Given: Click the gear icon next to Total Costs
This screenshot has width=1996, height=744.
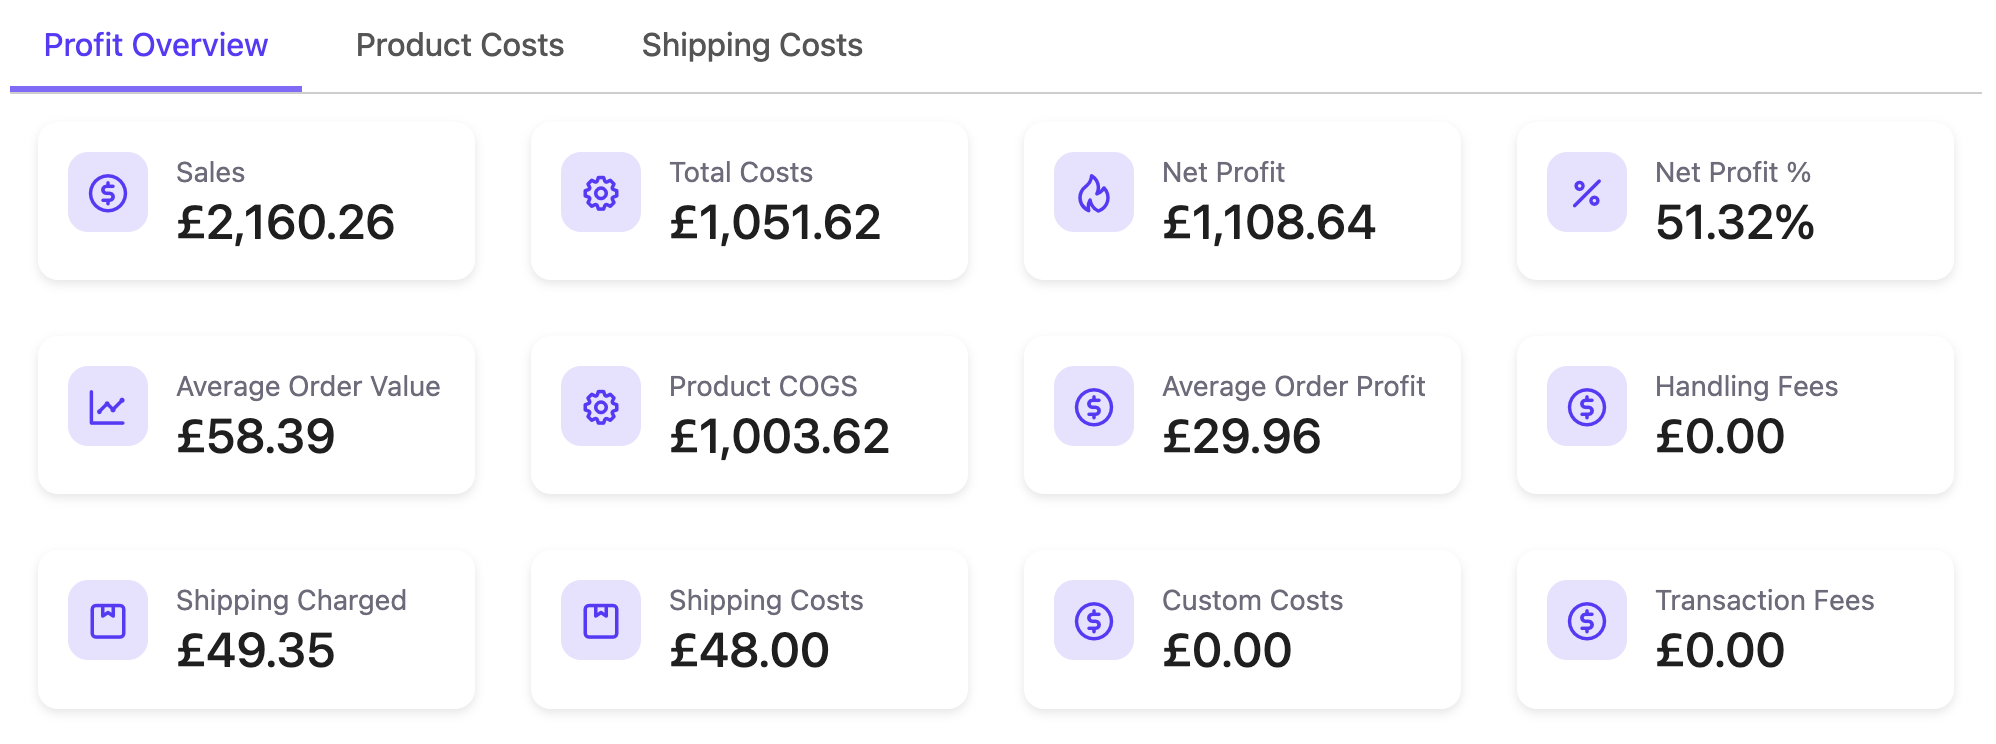Looking at the screenshot, I should coord(601,192).
